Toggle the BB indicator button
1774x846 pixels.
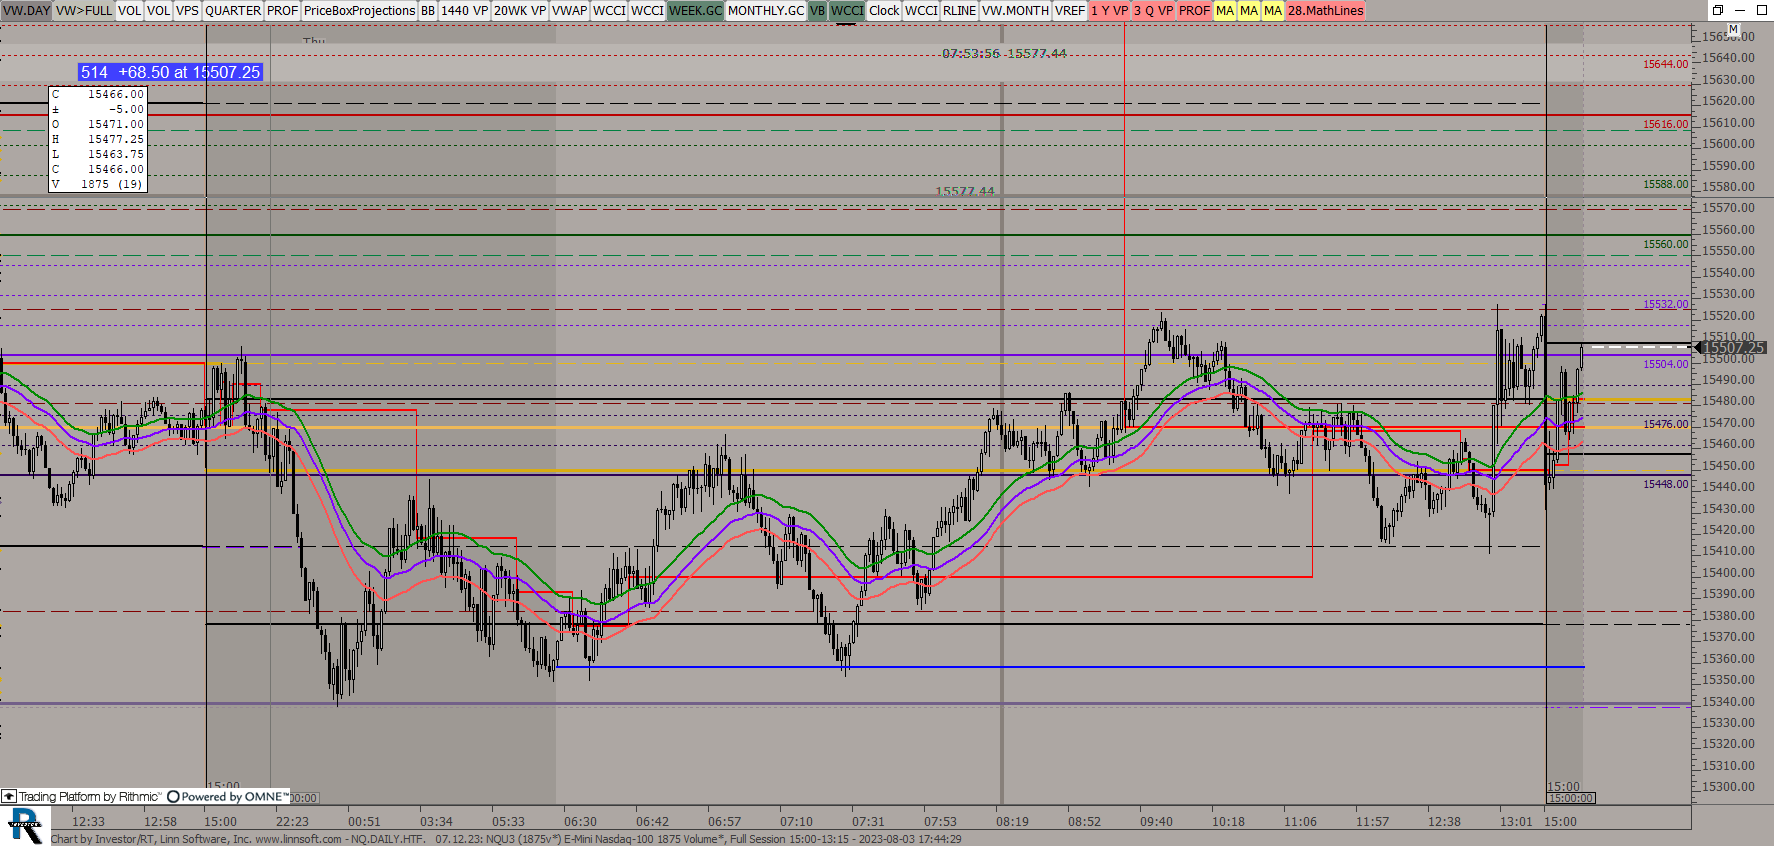428,10
